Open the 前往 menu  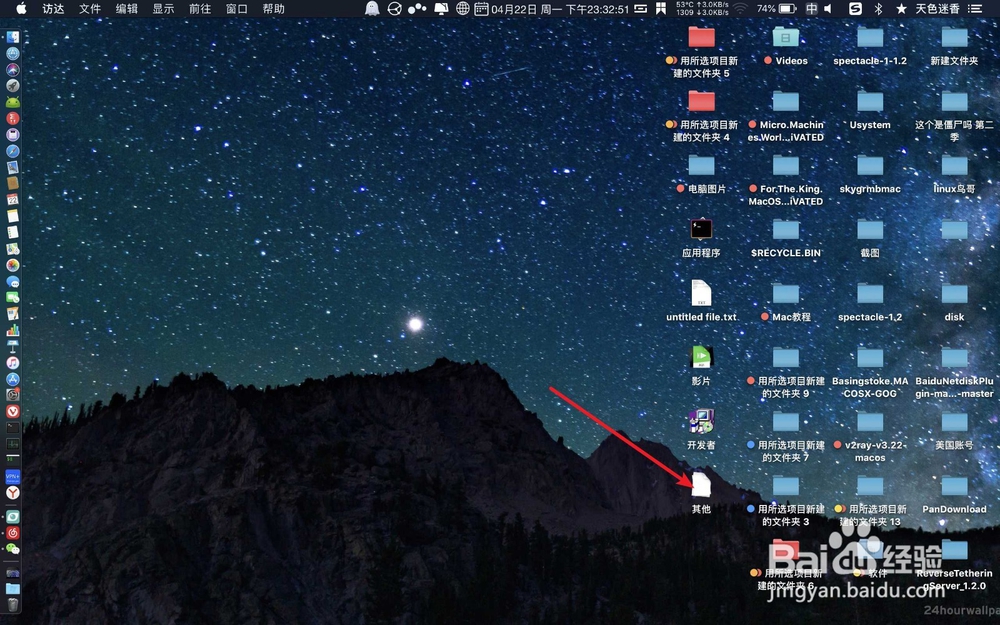click(200, 8)
